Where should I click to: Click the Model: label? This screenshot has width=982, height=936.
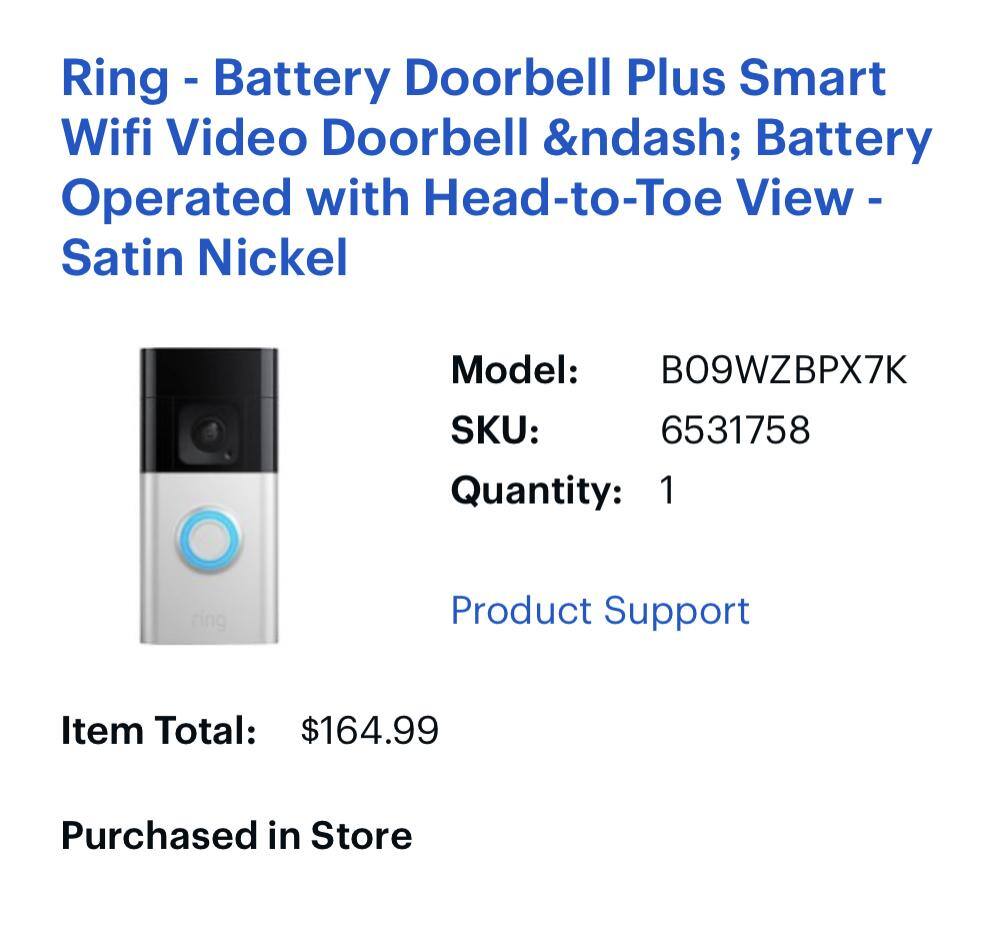[x=515, y=370]
